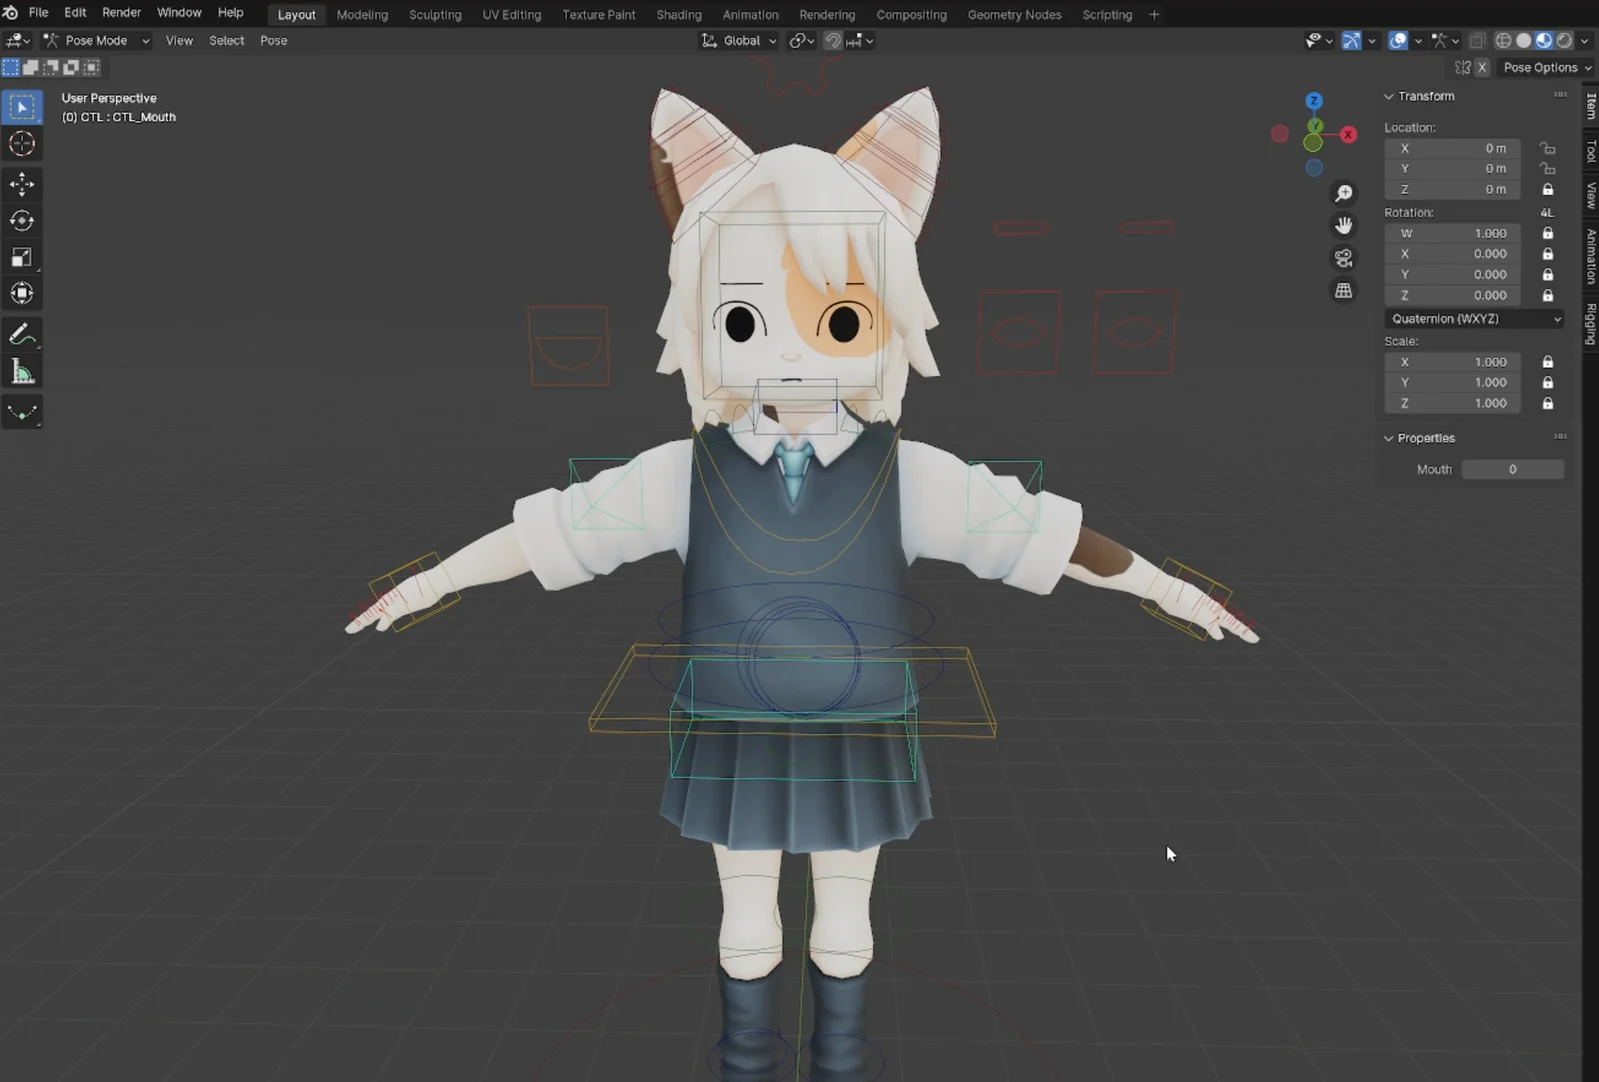Open Pose Options dropdown

pos(1547,67)
